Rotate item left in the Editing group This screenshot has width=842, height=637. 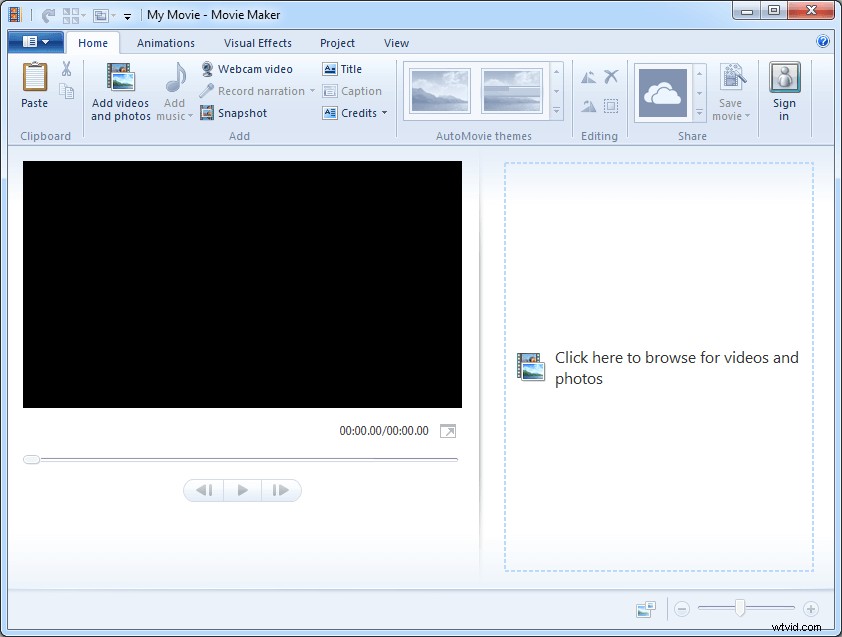click(588, 75)
